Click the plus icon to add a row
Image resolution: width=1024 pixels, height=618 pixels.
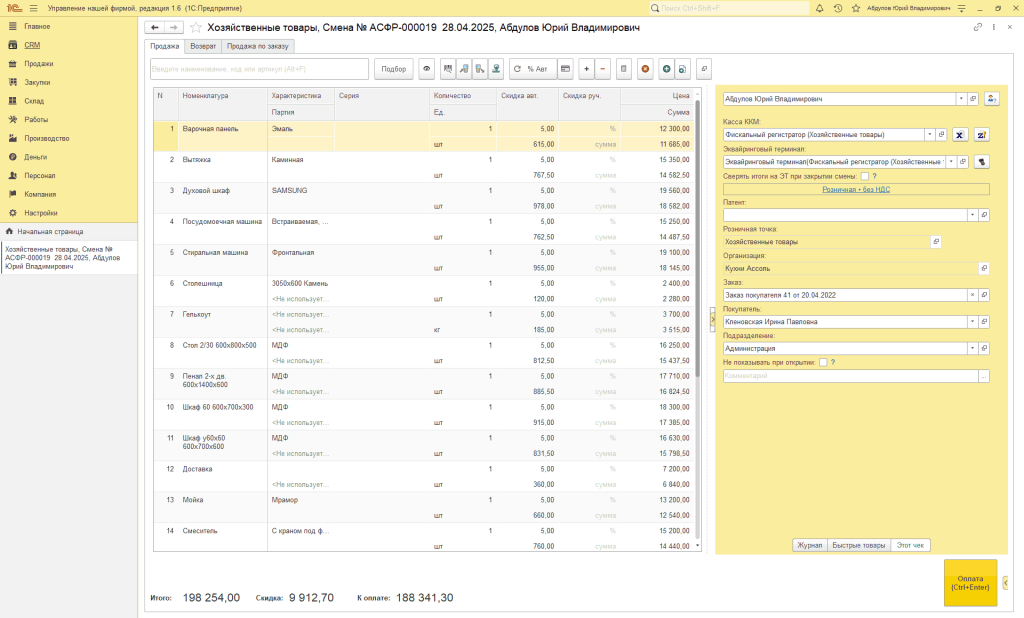coord(587,69)
